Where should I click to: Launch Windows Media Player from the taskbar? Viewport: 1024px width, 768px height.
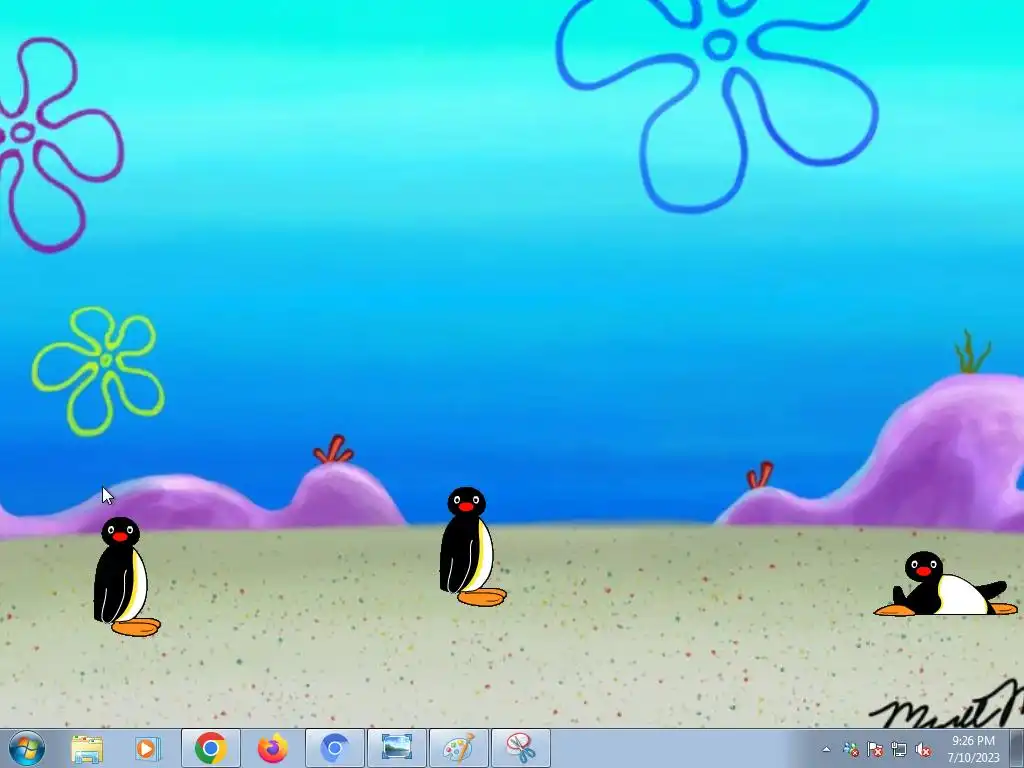[148, 748]
